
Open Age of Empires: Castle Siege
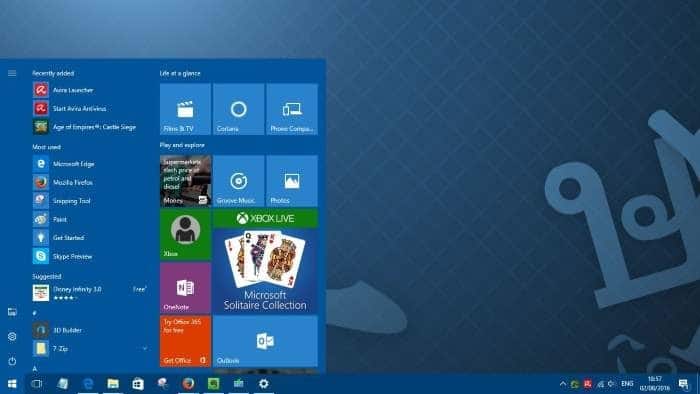(90, 127)
